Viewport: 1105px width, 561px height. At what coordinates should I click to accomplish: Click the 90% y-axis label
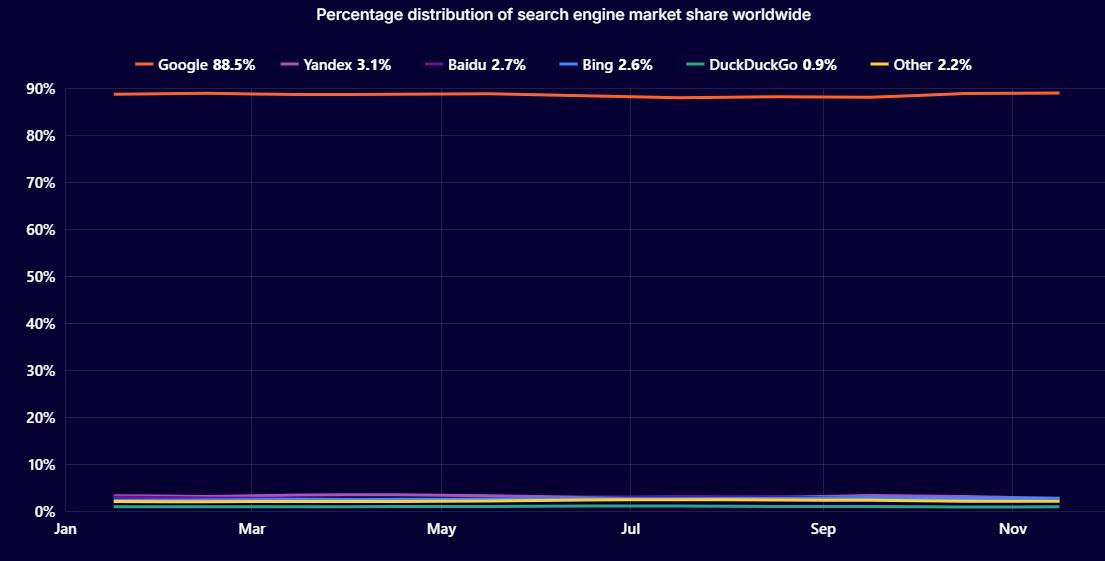(x=41, y=89)
